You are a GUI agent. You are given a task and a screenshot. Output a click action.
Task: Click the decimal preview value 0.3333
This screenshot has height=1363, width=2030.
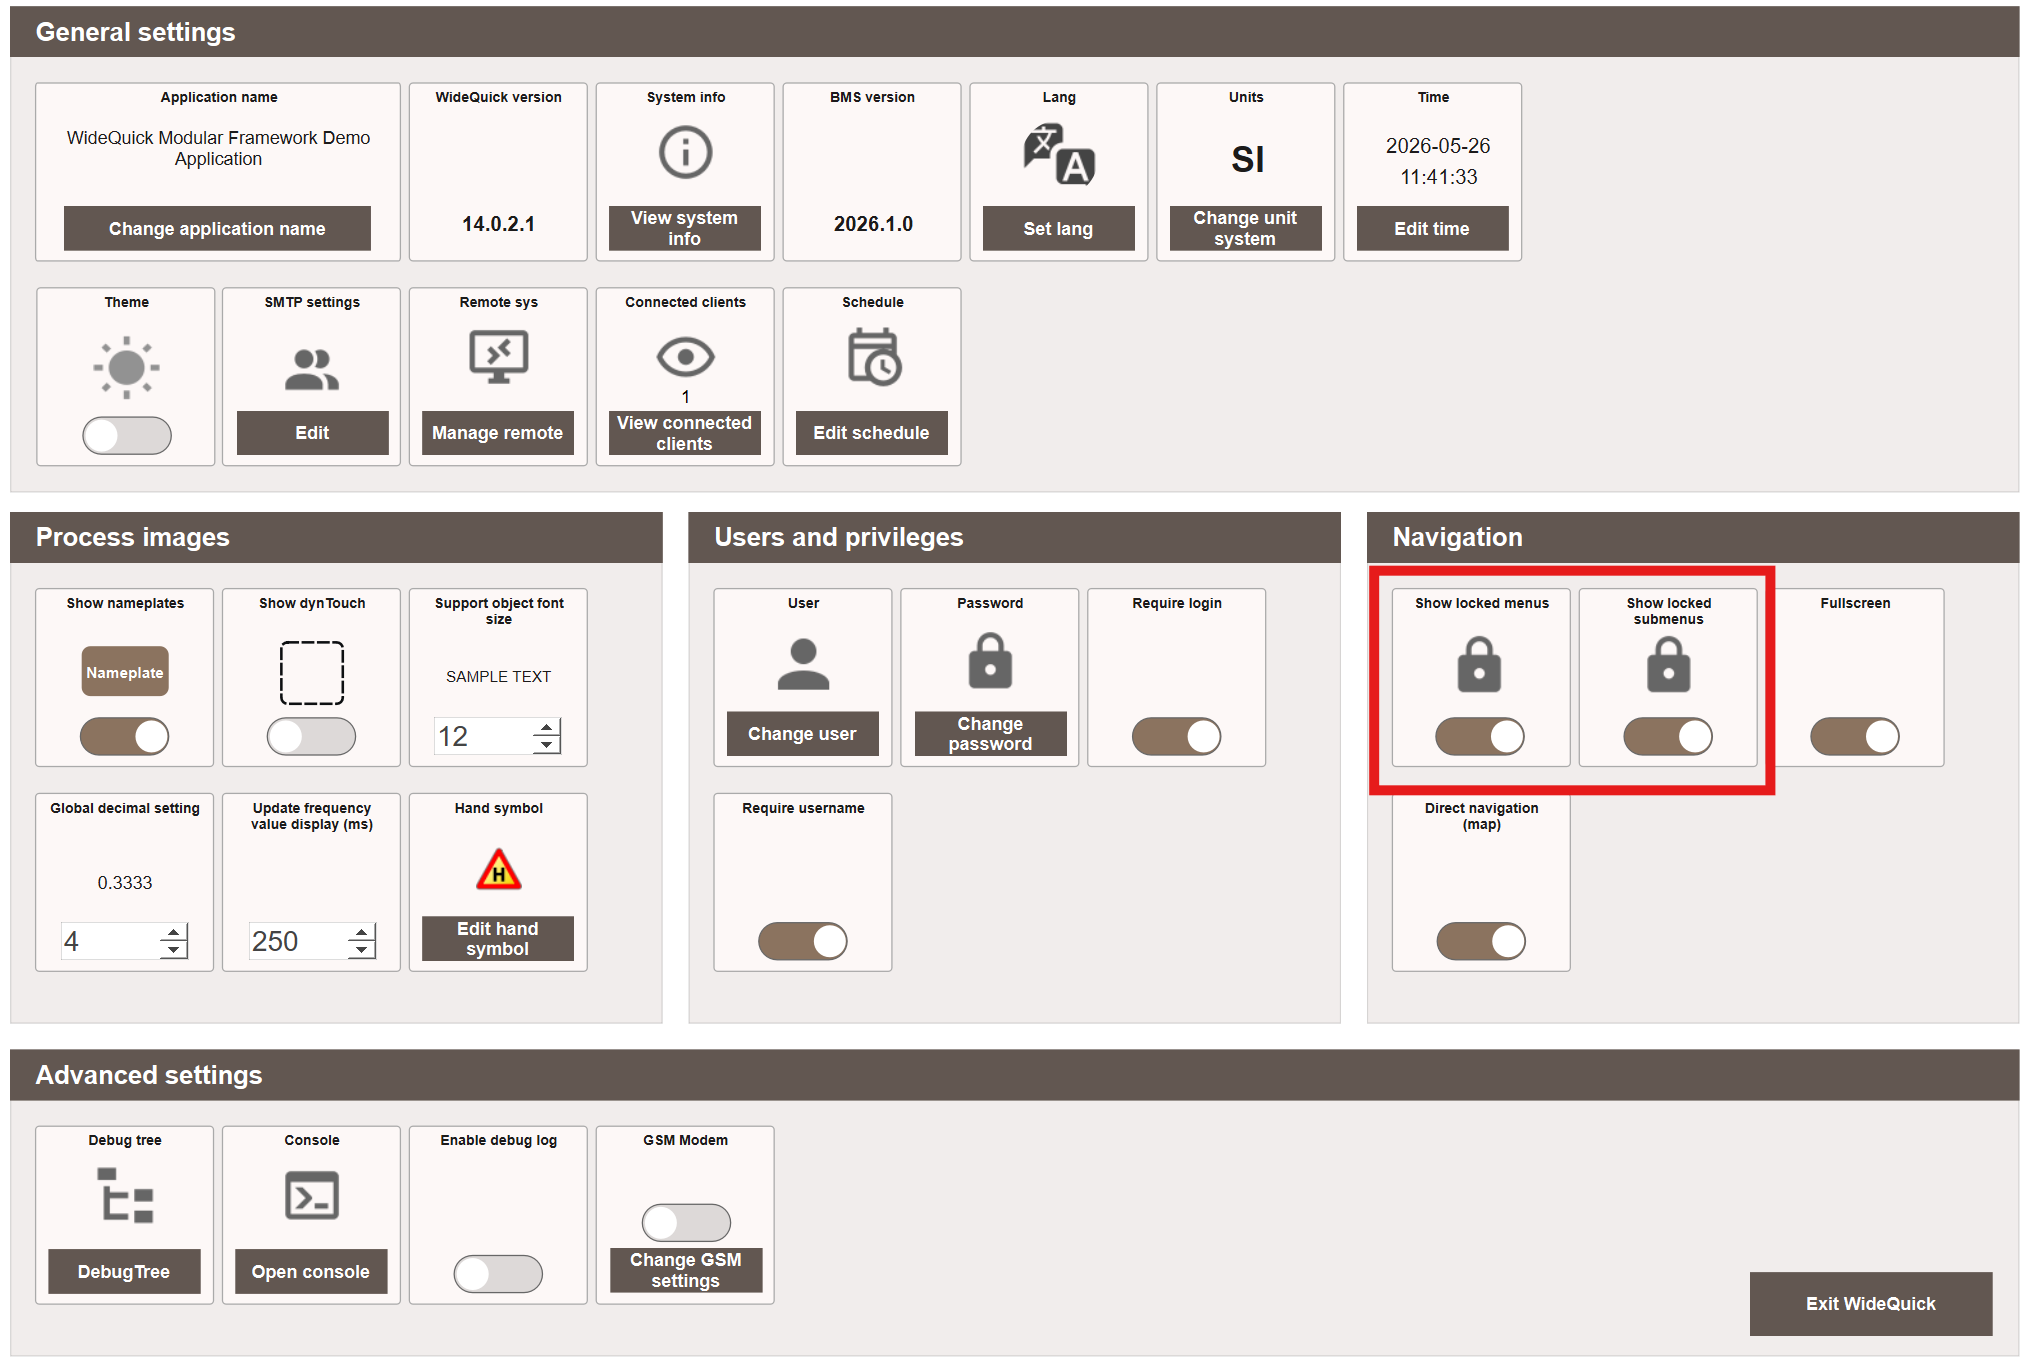click(125, 883)
